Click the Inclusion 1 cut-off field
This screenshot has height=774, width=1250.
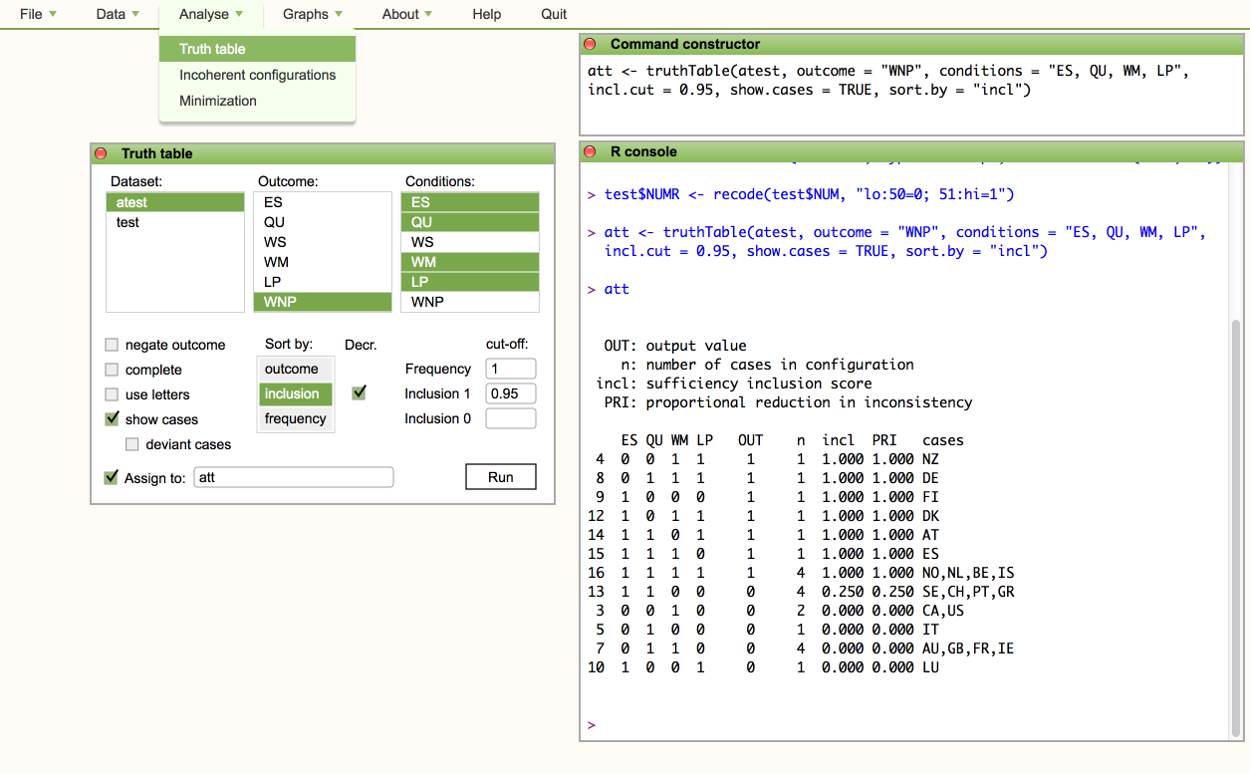click(510, 394)
